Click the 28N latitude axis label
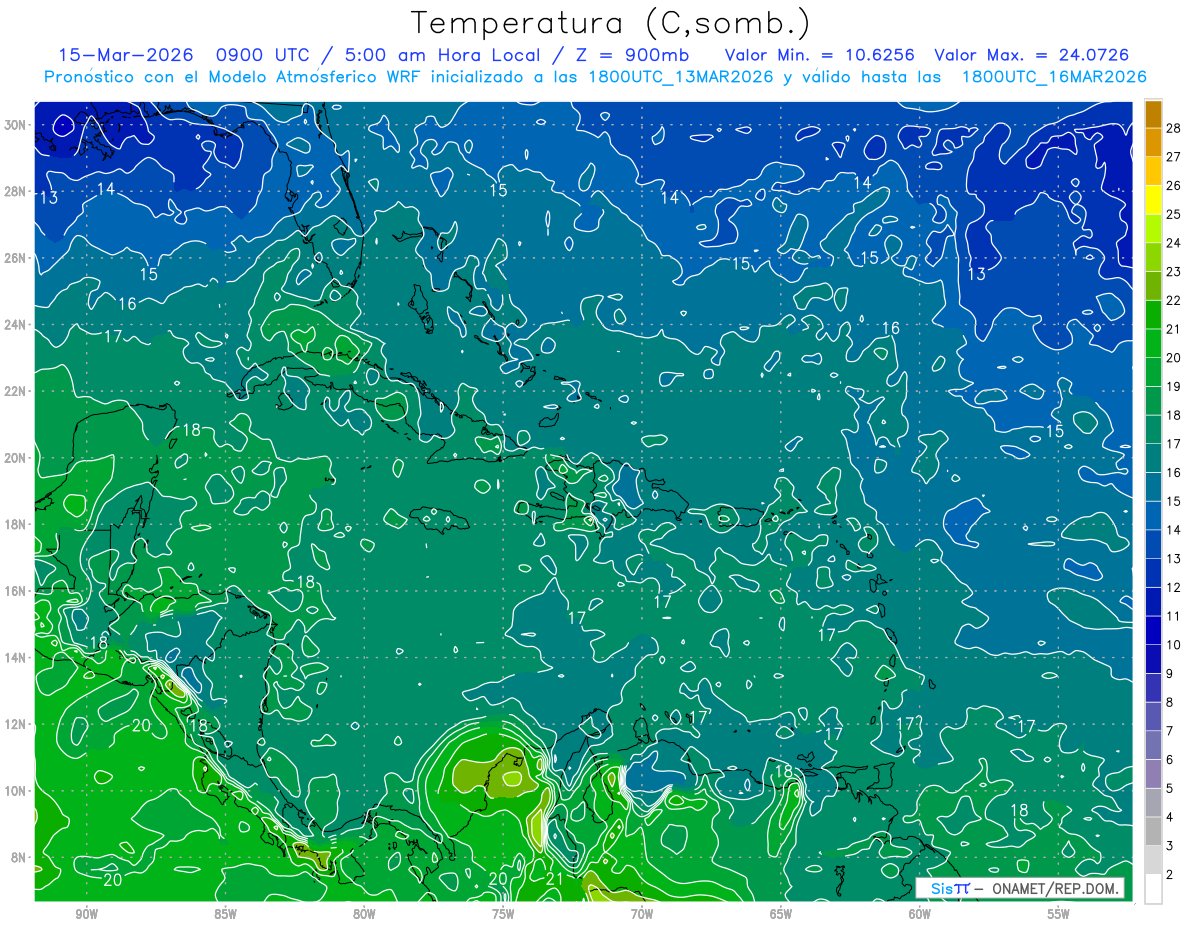Image resolution: width=1200 pixels, height=927 pixels. pyautogui.click(x=16, y=191)
